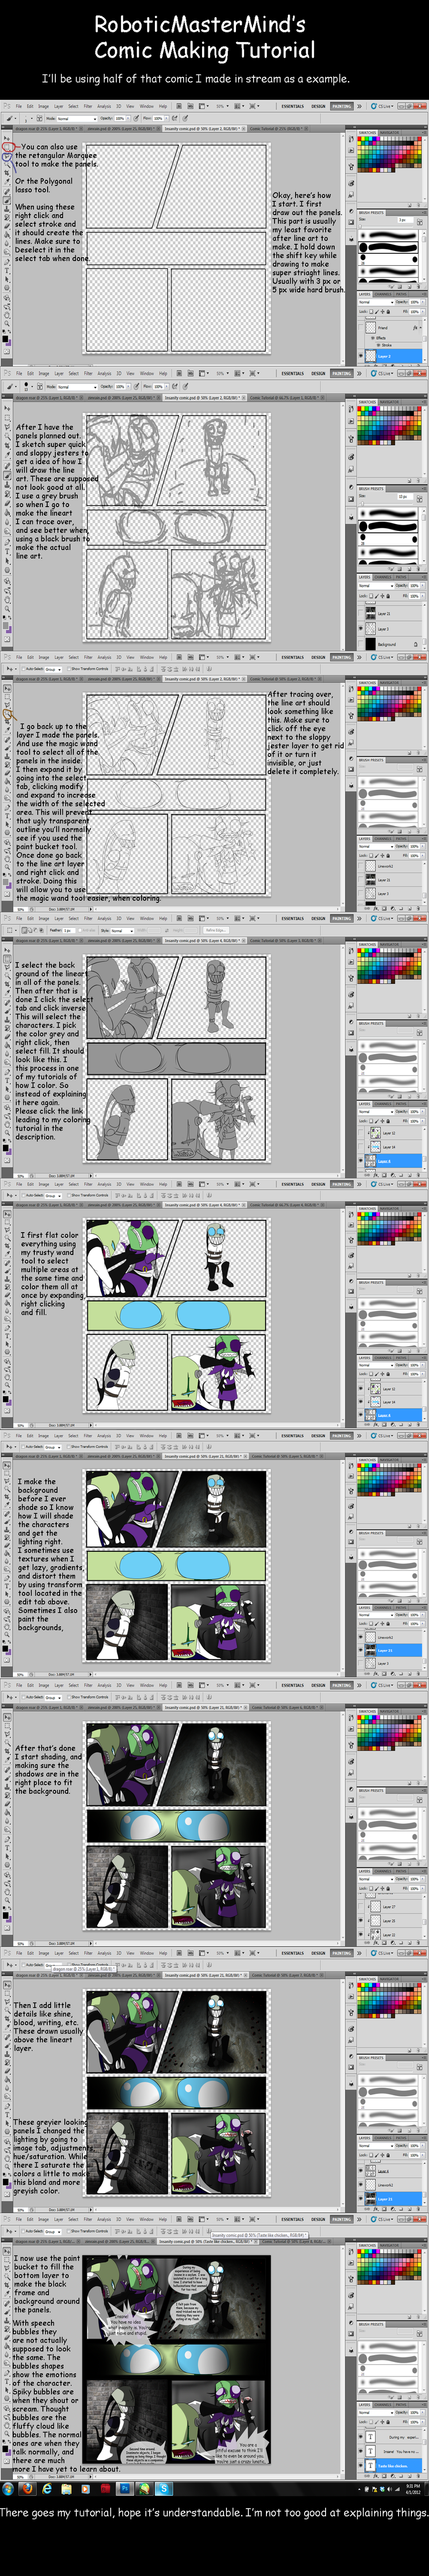Open the Image menu in the topmost menu bar

point(44,106)
